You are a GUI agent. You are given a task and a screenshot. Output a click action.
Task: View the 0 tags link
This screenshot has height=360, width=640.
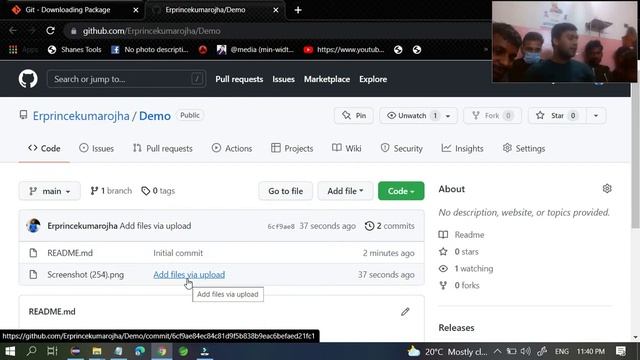[158, 191]
